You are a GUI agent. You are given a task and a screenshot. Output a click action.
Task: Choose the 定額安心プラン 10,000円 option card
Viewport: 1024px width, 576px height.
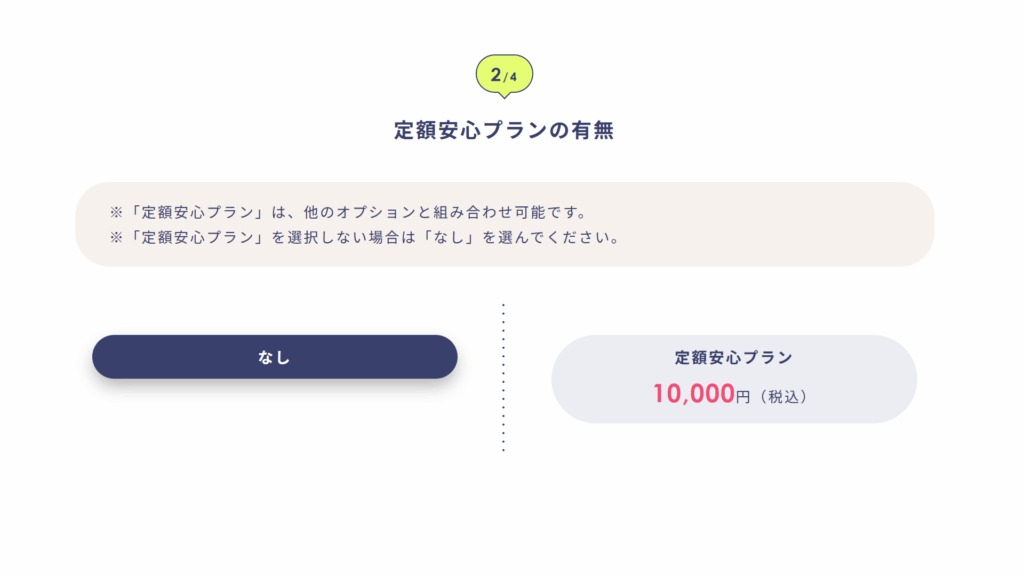[734, 379]
